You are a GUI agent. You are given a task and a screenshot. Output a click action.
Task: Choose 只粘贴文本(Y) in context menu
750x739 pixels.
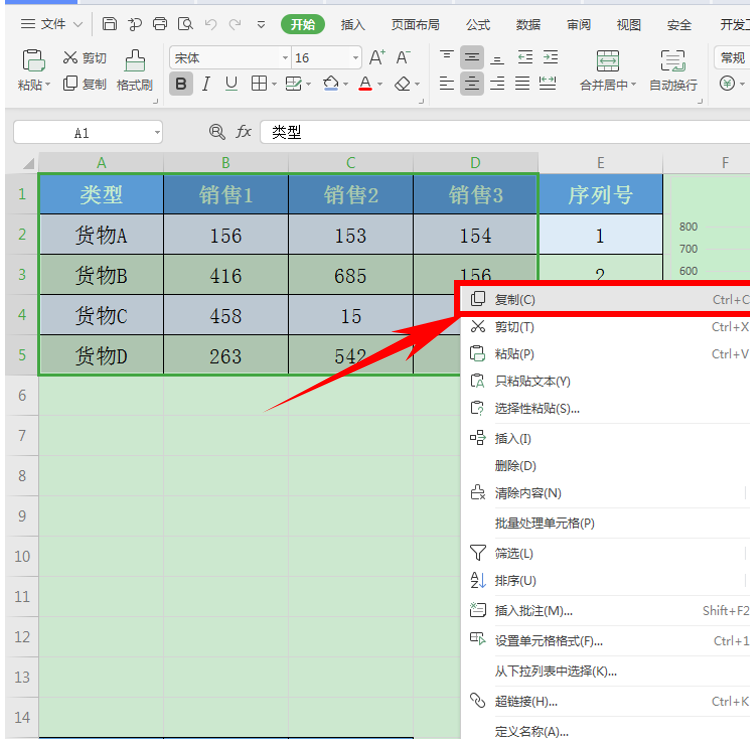606,381
